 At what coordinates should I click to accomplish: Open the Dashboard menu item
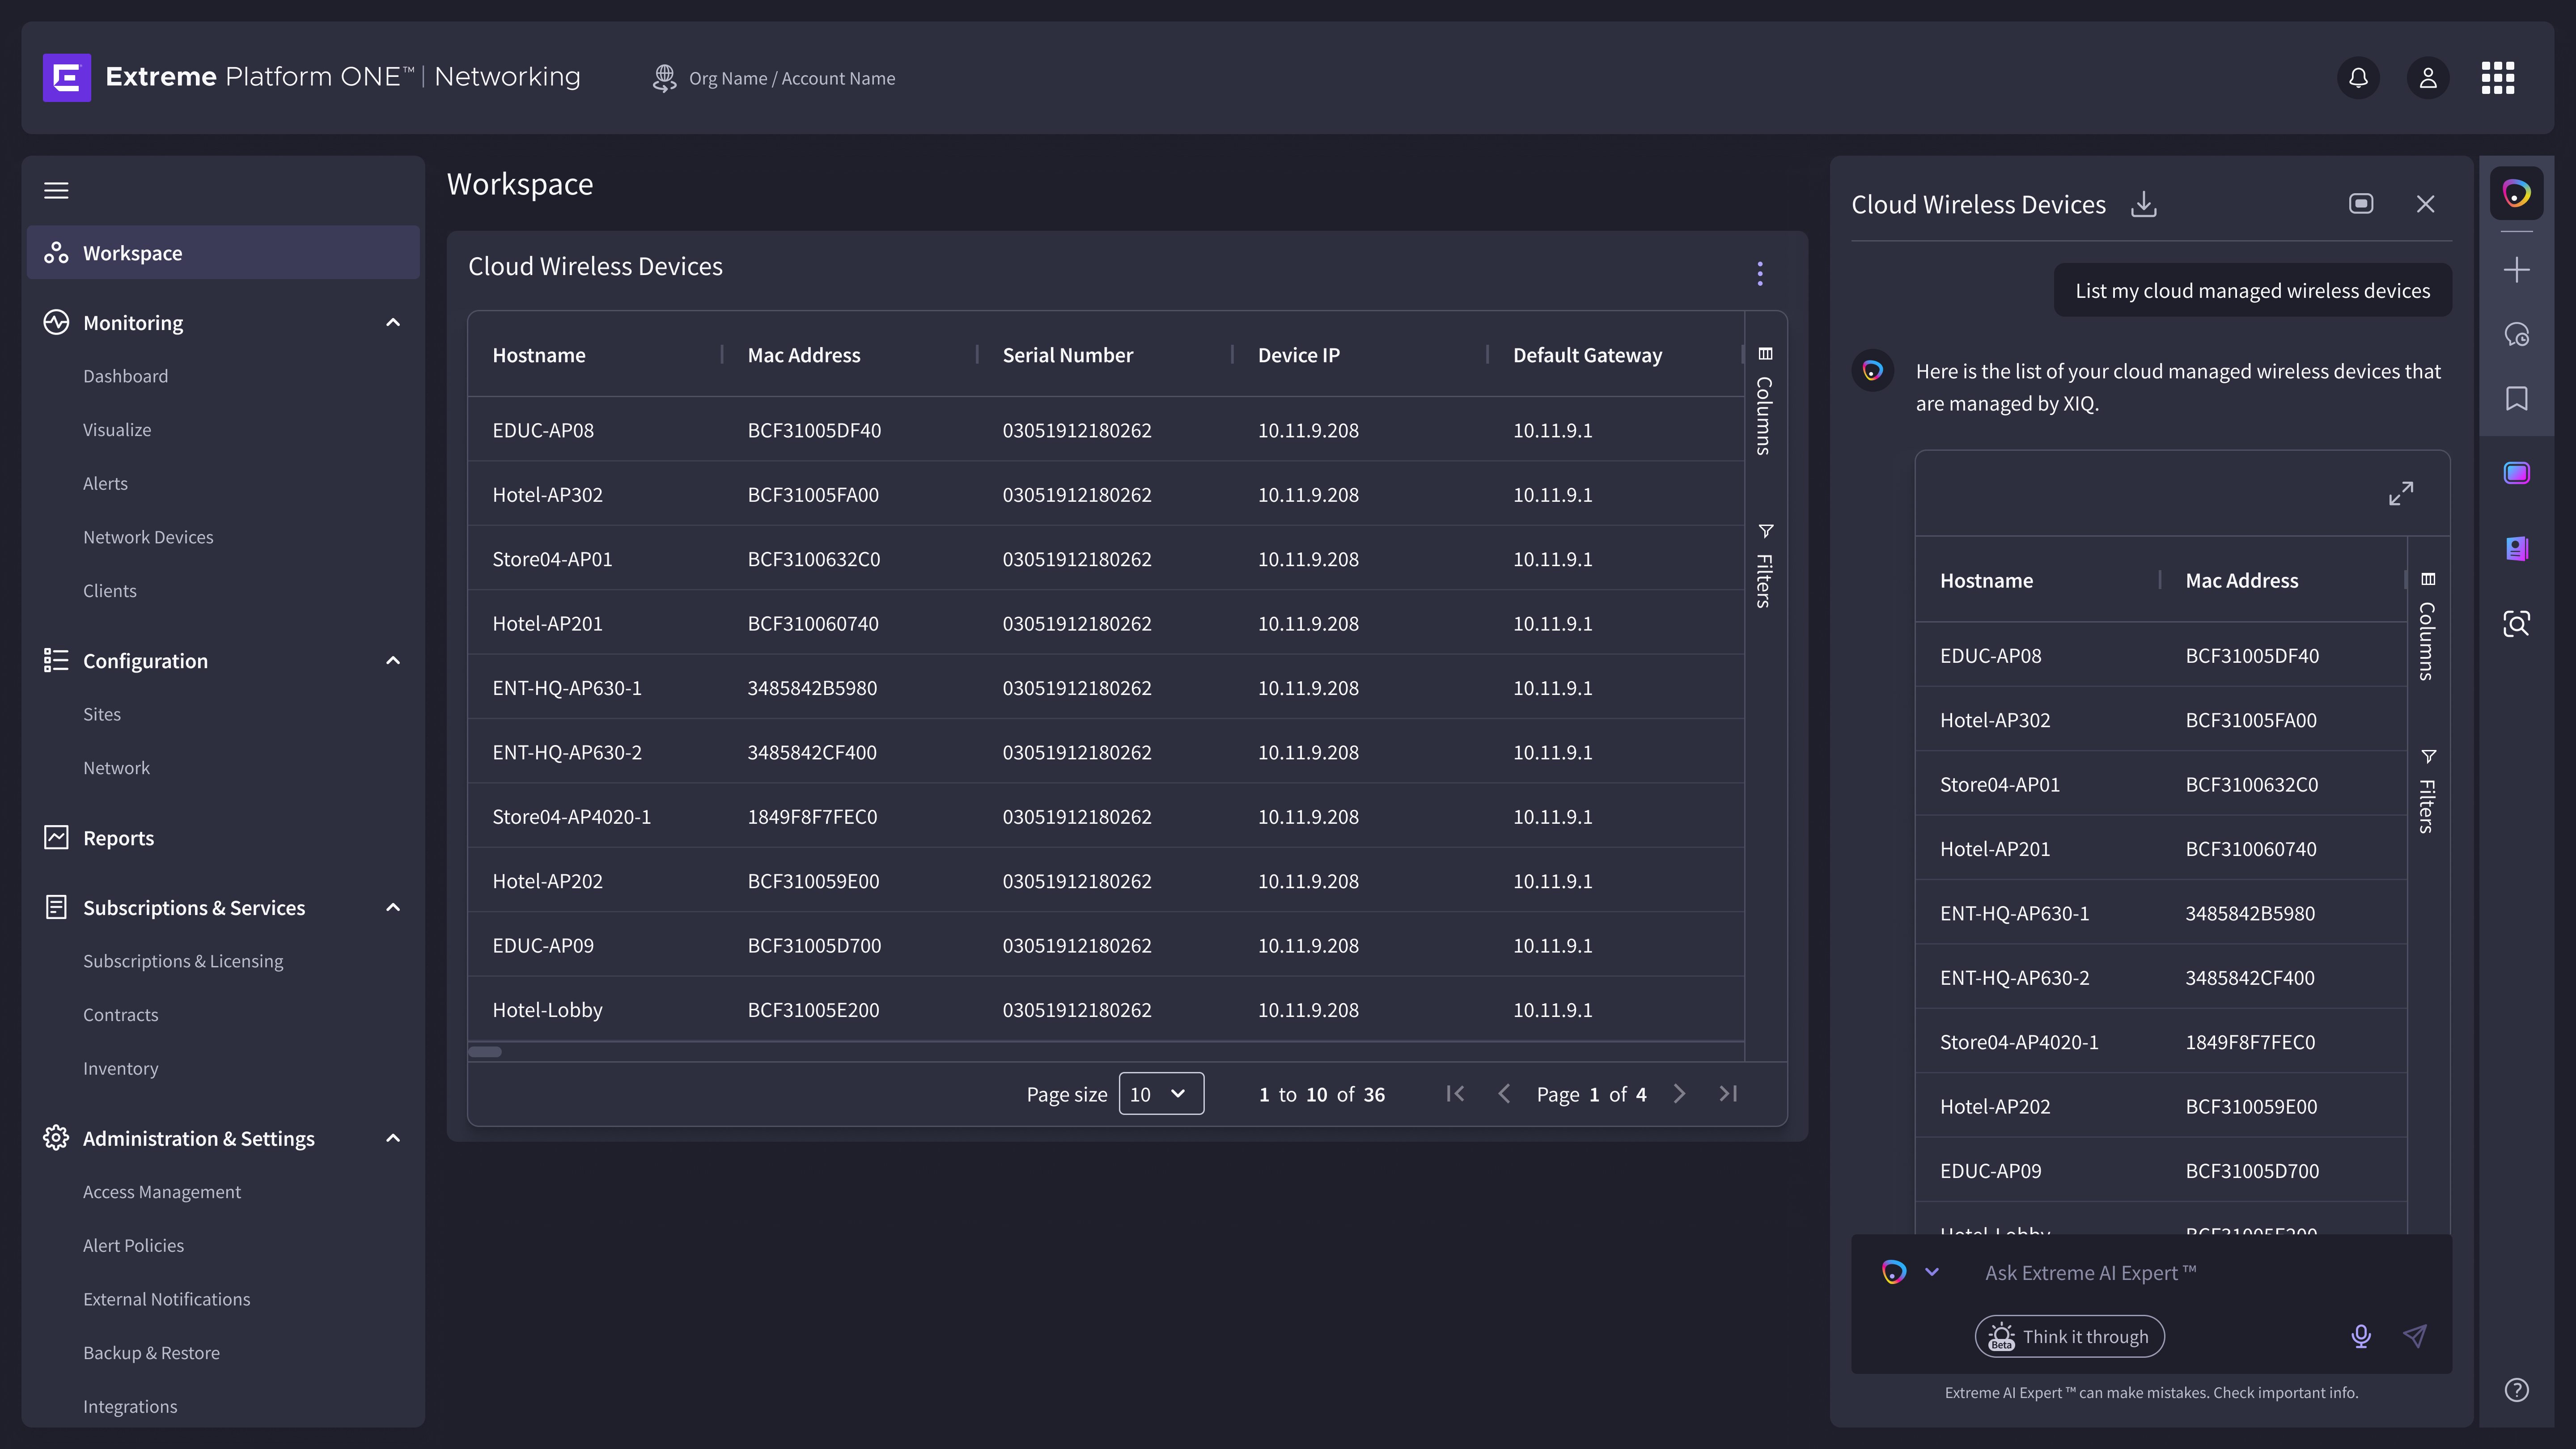pyautogui.click(x=125, y=376)
